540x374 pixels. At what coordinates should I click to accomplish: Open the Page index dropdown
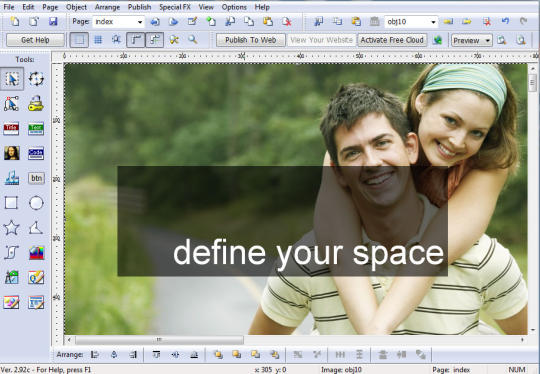click(140, 22)
